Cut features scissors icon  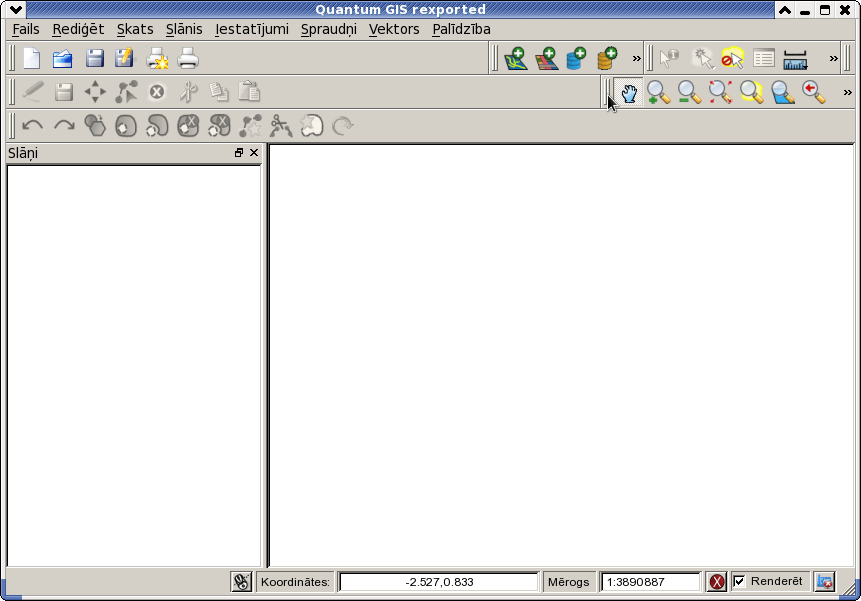tap(188, 92)
